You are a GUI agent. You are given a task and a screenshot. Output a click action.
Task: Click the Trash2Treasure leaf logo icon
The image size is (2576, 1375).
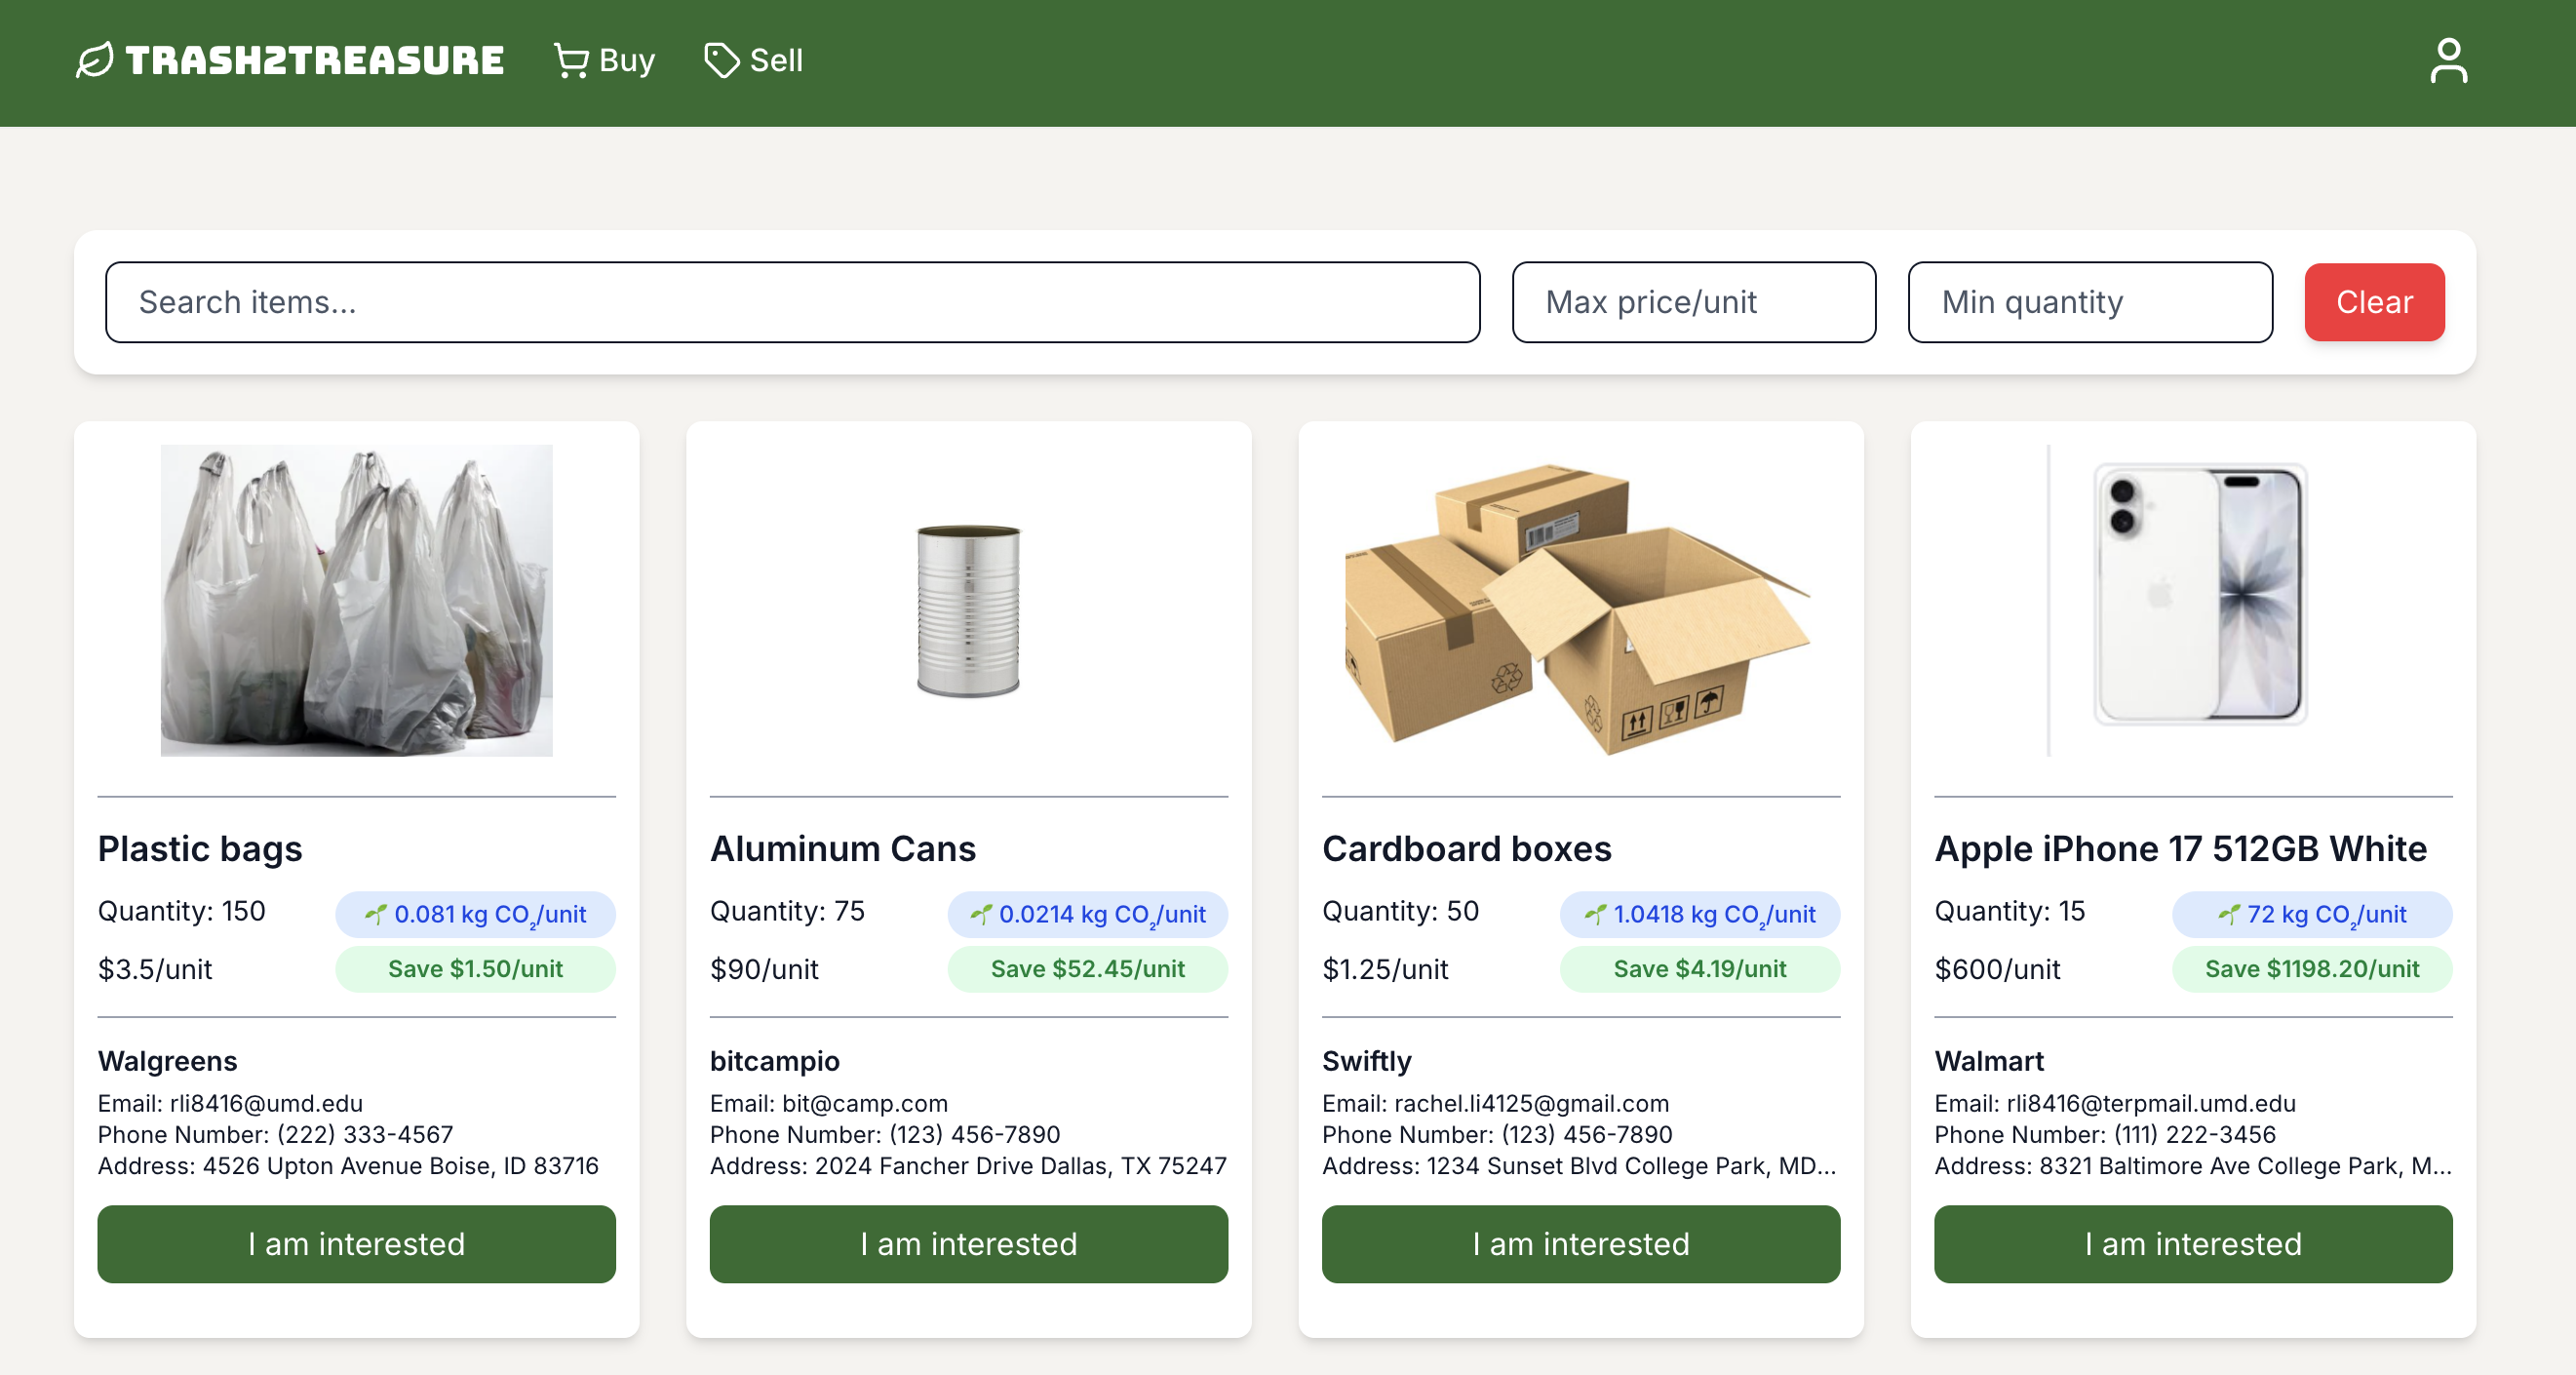click(95, 60)
